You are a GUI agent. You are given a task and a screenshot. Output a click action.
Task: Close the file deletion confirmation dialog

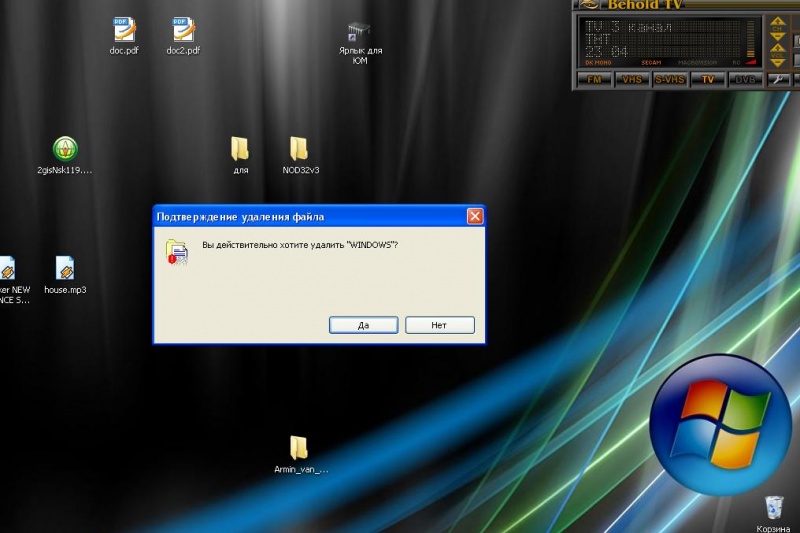pyautogui.click(x=475, y=217)
